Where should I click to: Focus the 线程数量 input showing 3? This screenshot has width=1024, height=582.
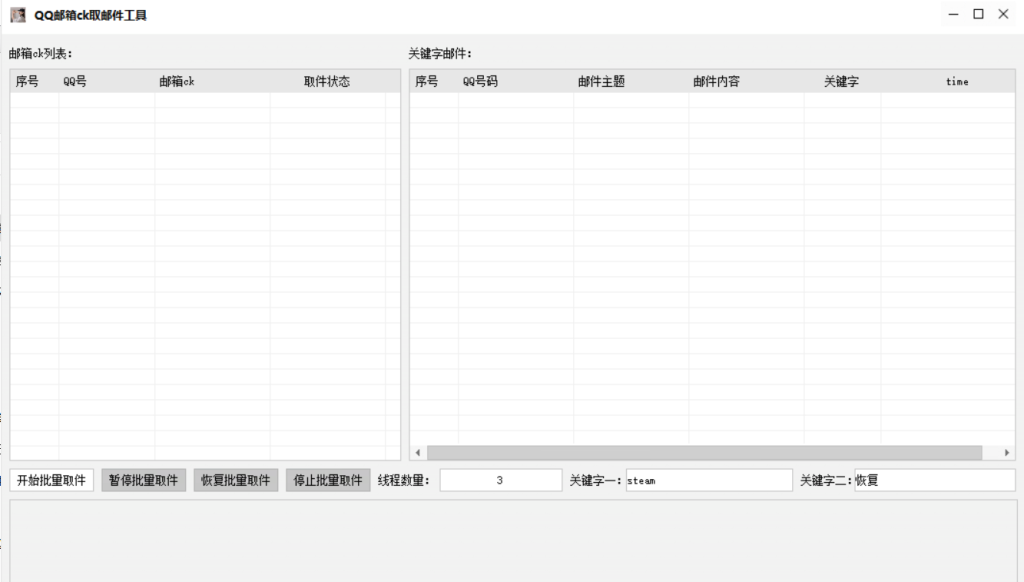(x=500, y=480)
